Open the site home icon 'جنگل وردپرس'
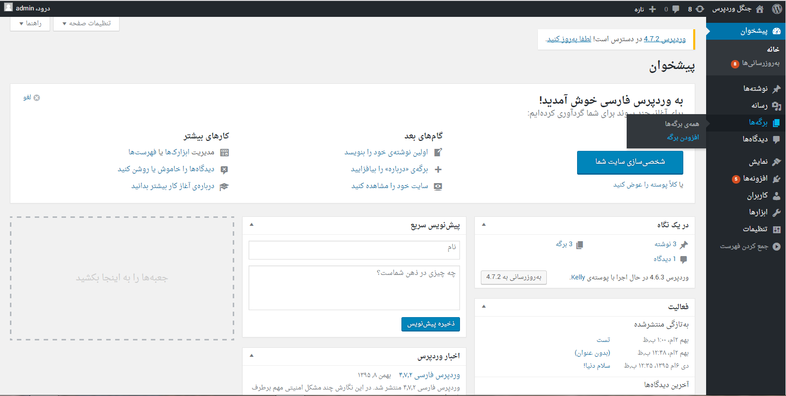This screenshot has height=396, width=786. [x=759, y=9]
